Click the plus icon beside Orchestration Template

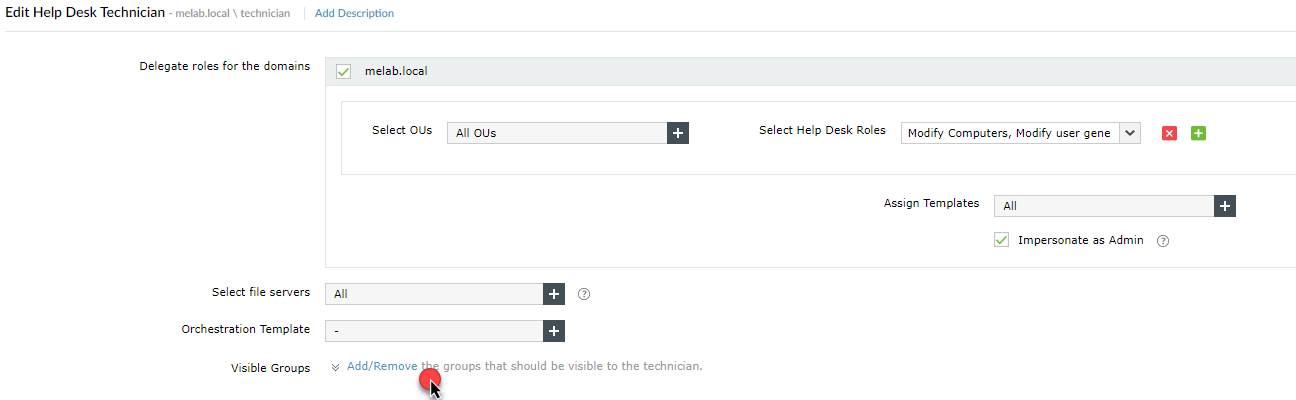pos(554,330)
